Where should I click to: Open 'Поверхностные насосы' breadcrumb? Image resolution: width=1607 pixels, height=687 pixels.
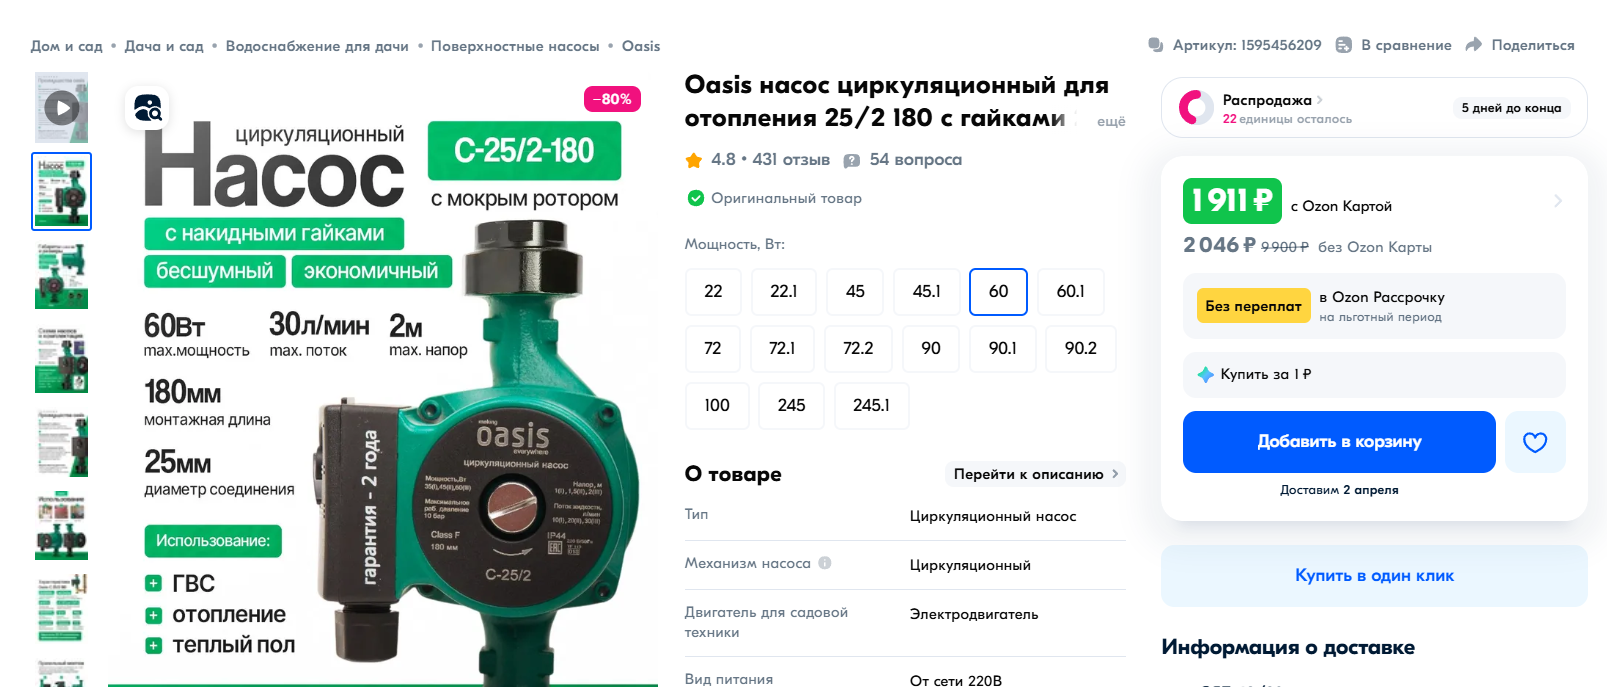click(x=515, y=46)
